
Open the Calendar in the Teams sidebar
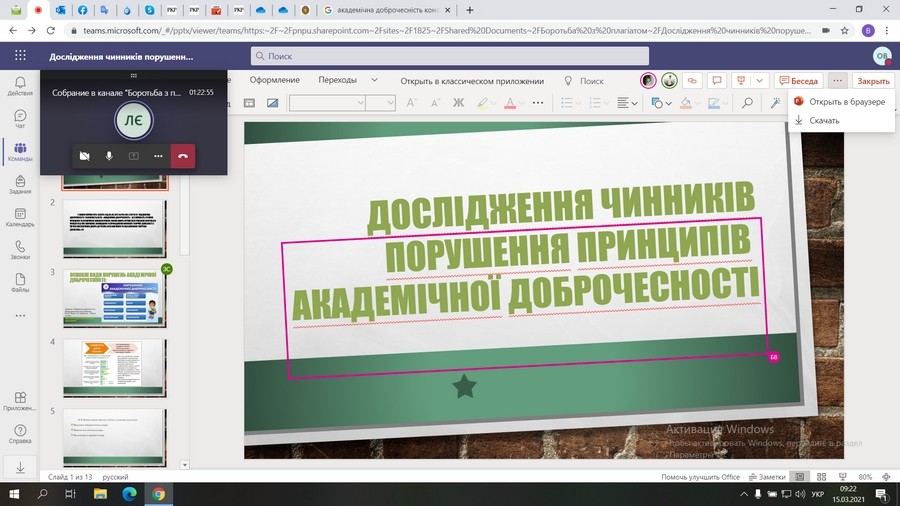(19, 217)
